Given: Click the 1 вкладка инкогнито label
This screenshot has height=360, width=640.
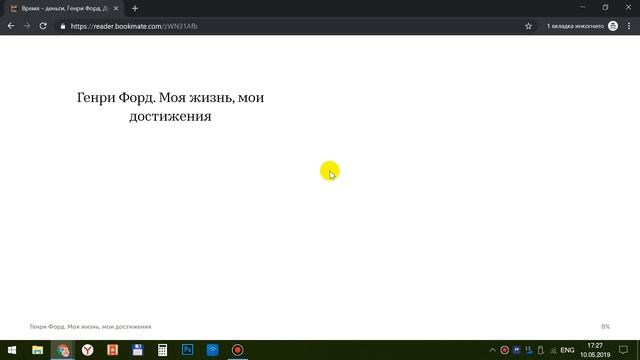Looking at the screenshot, I should (x=575, y=26).
